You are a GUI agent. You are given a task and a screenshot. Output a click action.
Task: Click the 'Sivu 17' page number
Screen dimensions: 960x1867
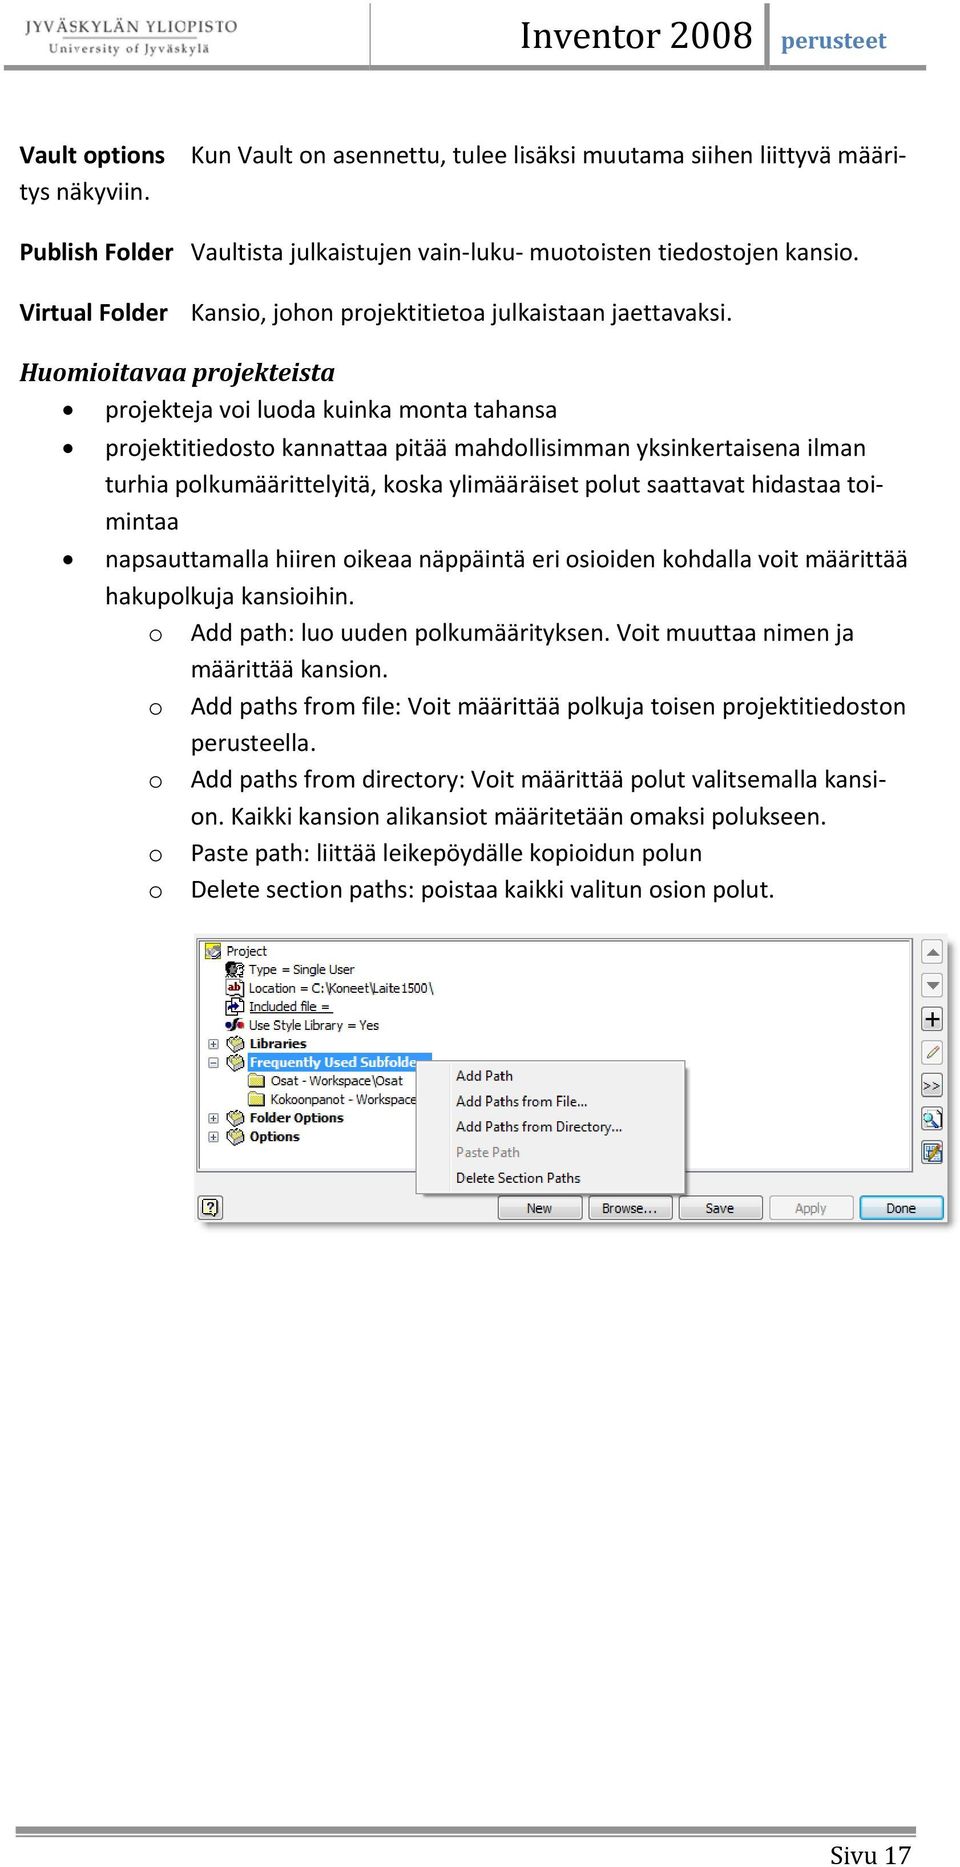pyautogui.click(x=870, y=1854)
